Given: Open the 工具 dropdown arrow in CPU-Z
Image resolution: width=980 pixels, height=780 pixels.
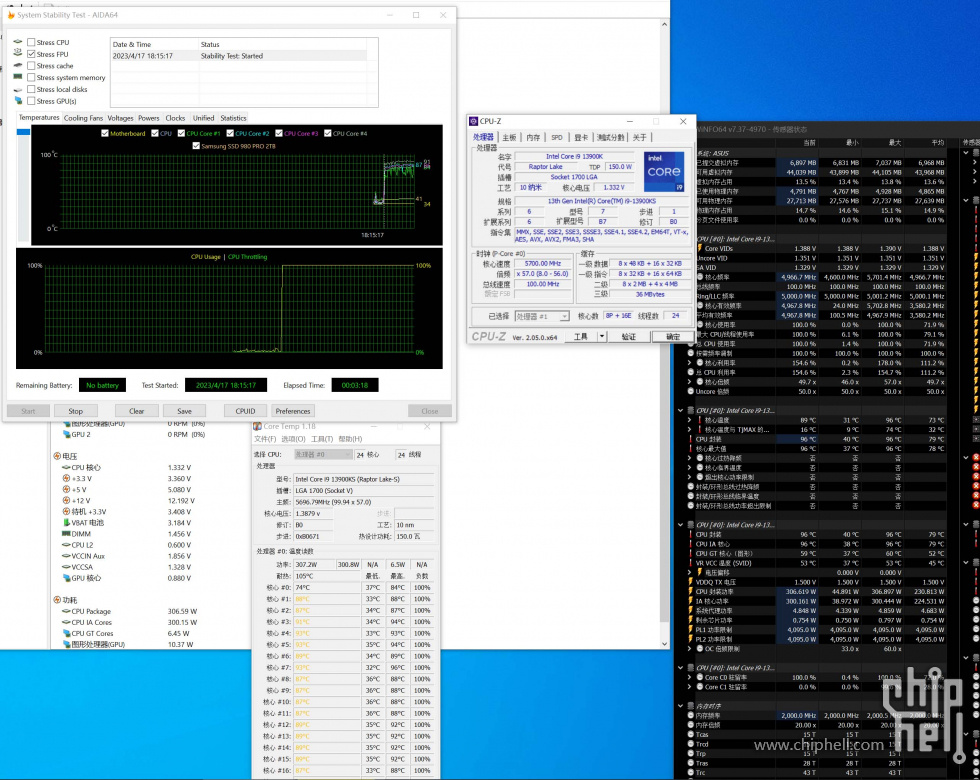Looking at the screenshot, I should click(602, 336).
